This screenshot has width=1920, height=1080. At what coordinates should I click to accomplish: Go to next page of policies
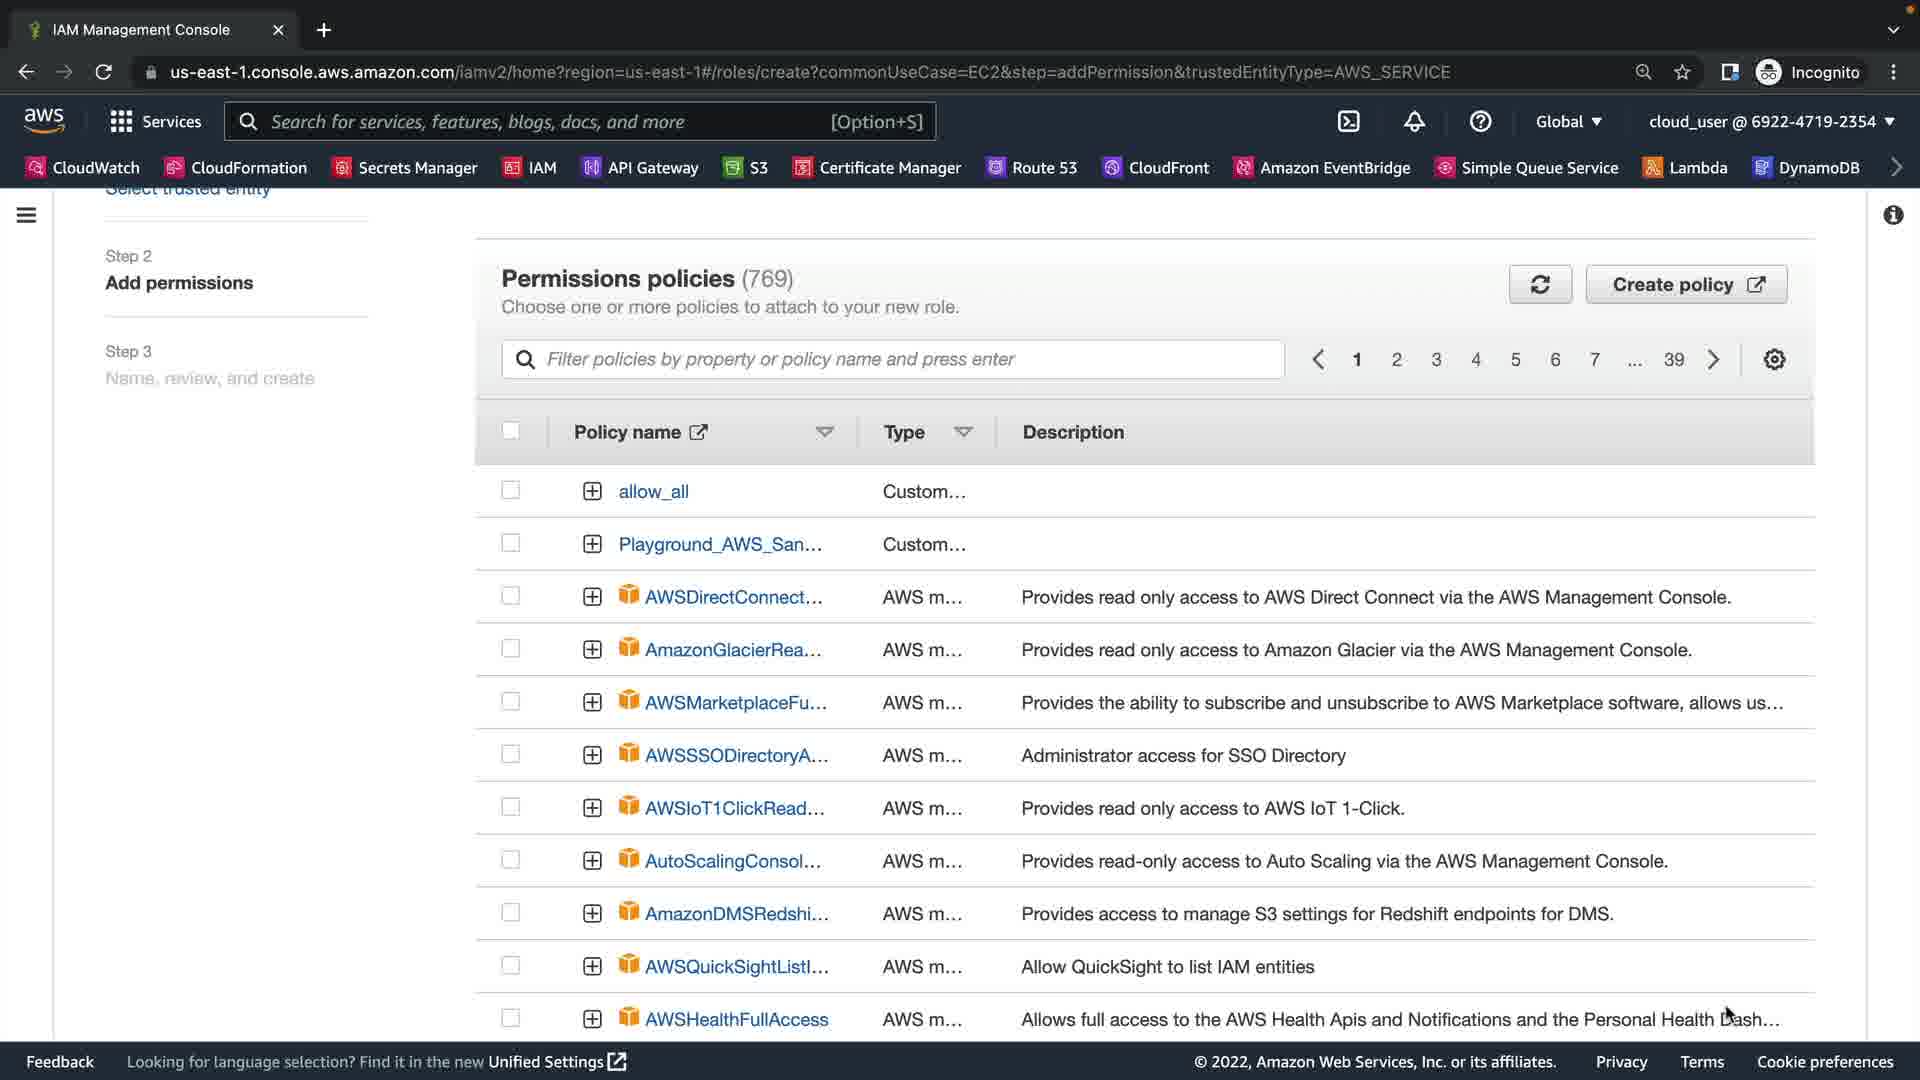[x=1713, y=359]
